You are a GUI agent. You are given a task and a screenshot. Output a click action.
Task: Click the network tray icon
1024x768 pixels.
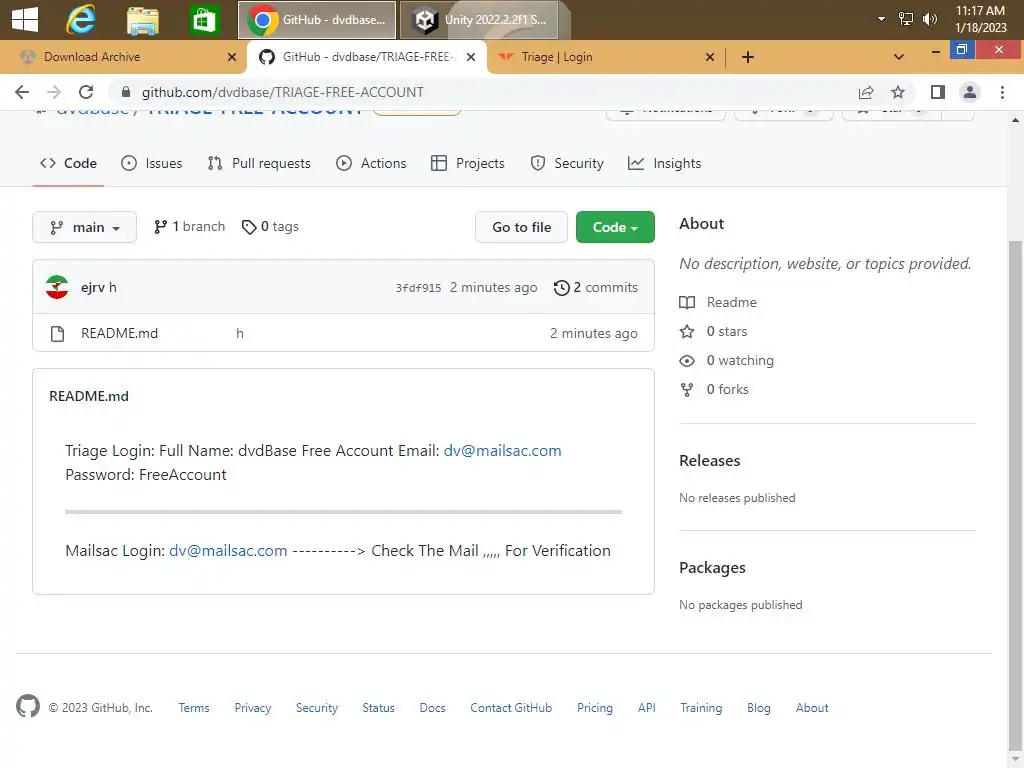[906, 19]
